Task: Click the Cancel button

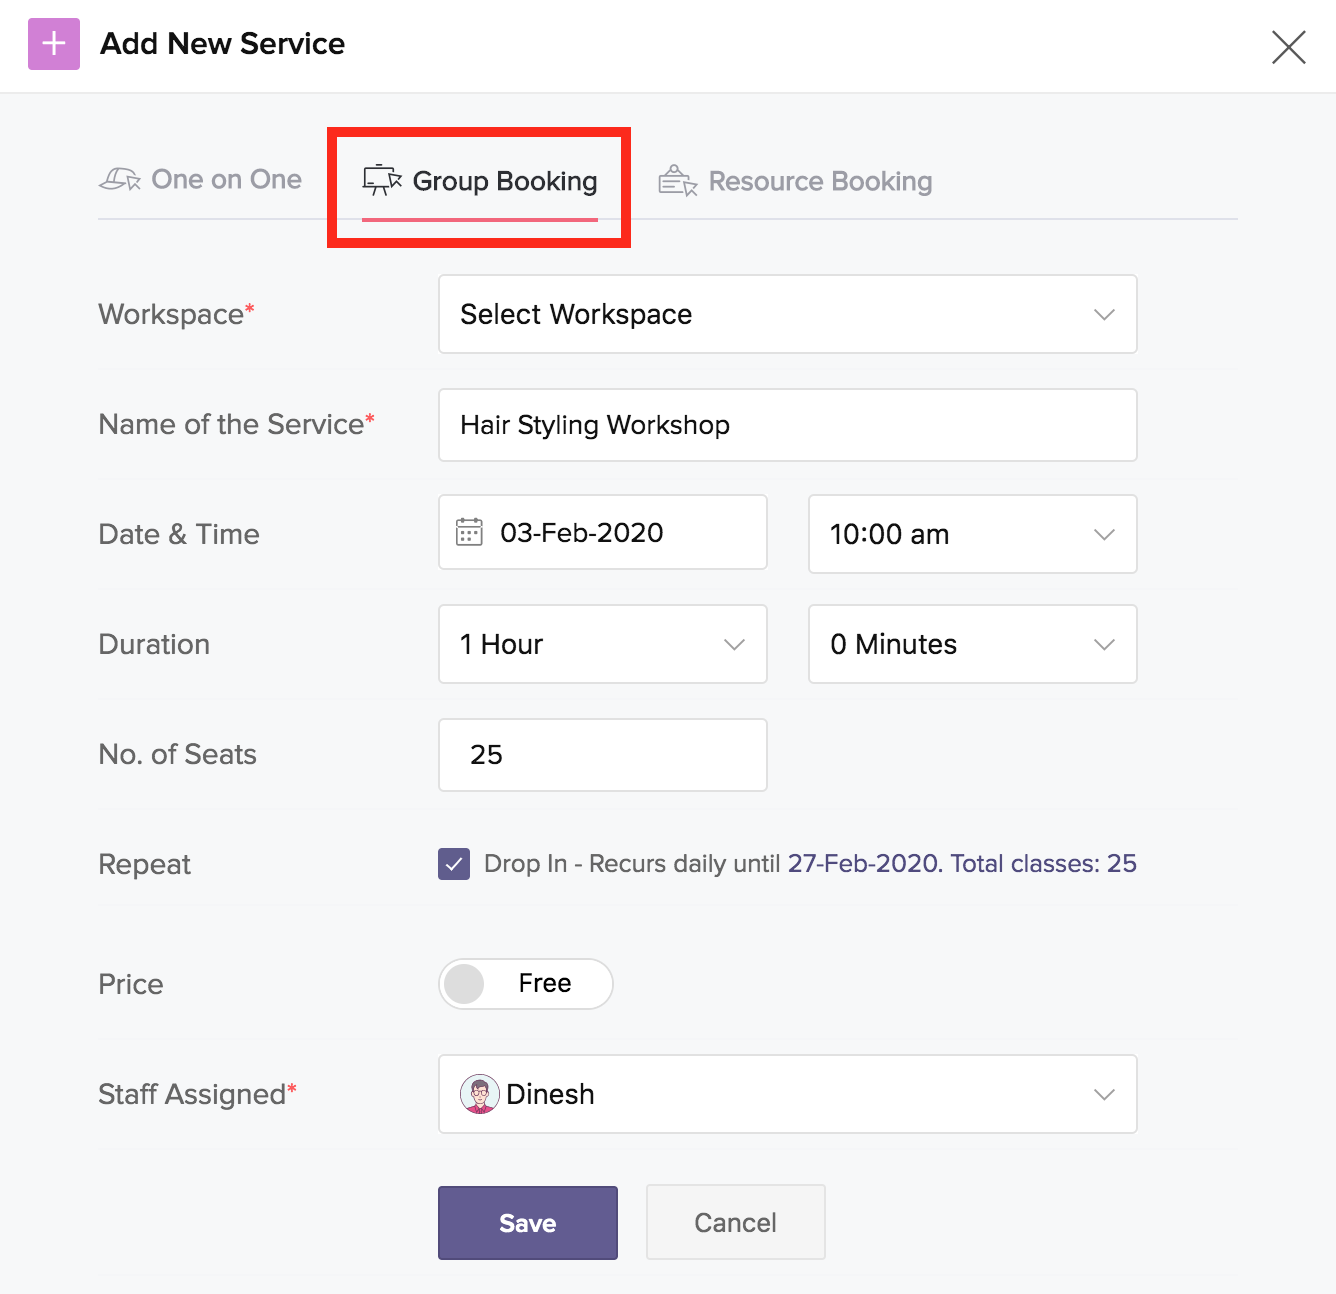Action: tap(736, 1222)
